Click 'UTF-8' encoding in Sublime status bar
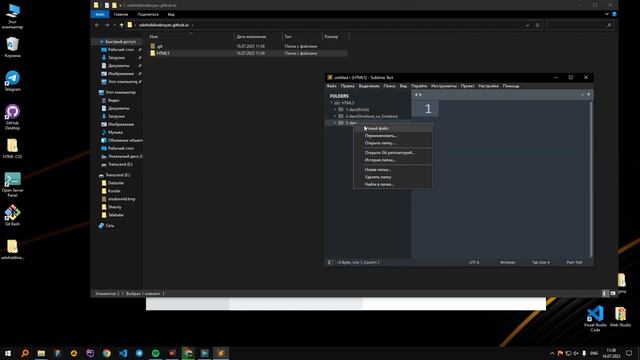 click(474, 262)
